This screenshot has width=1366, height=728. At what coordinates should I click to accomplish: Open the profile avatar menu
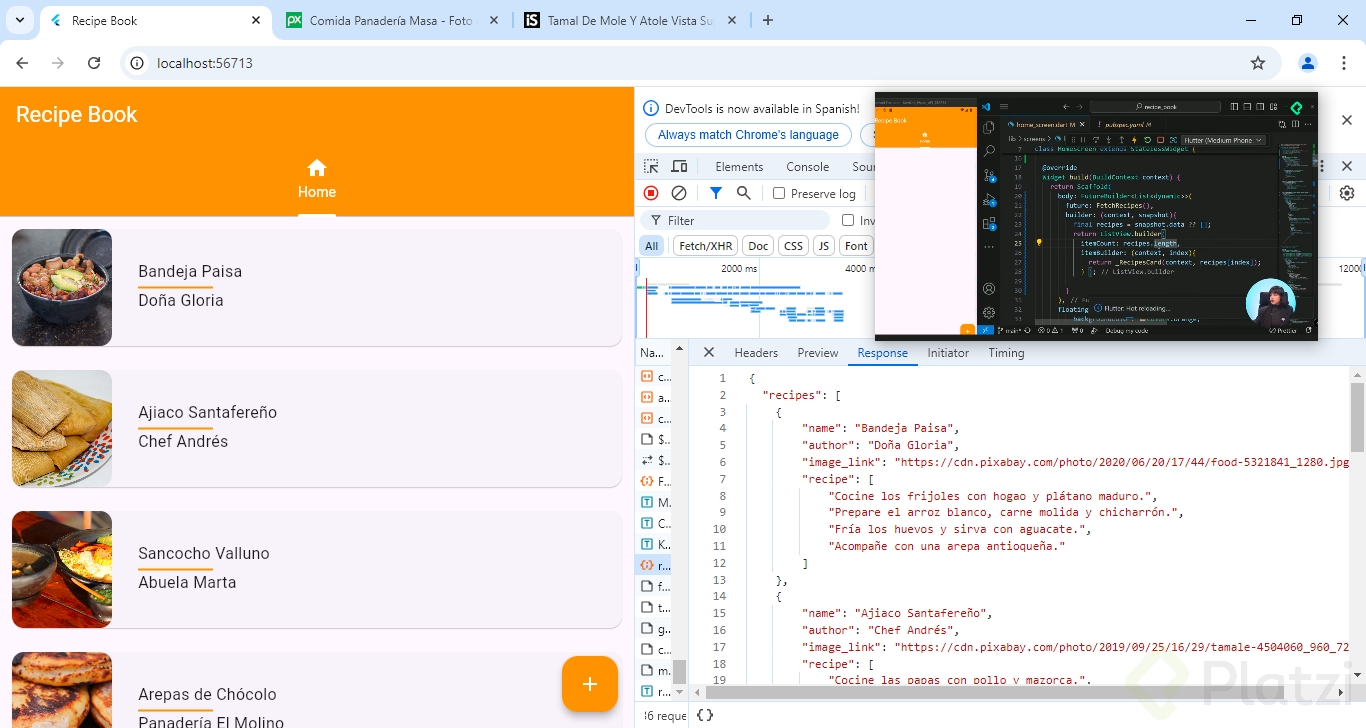click(x=1307, y=63)
